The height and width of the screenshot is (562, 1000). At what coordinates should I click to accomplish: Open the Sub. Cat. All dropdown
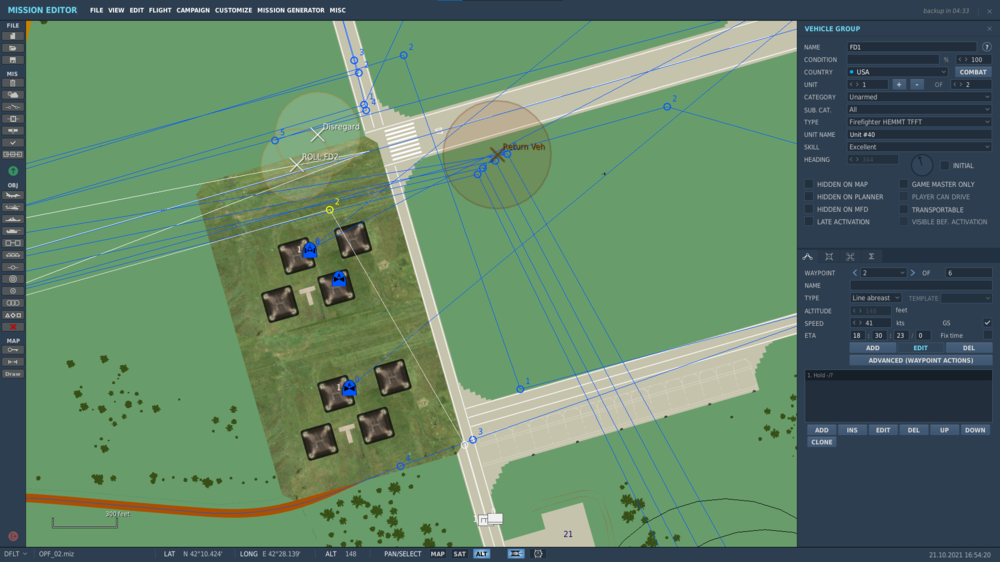pos(919,110)
